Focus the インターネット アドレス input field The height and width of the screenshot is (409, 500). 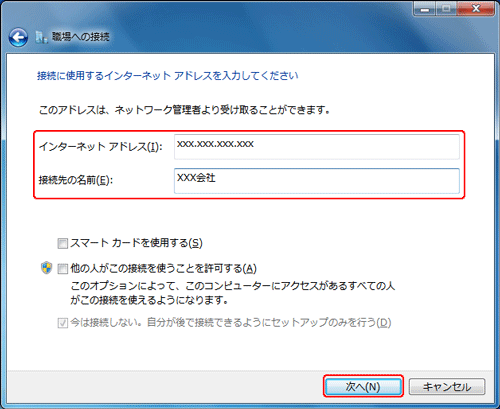point(317,147)
